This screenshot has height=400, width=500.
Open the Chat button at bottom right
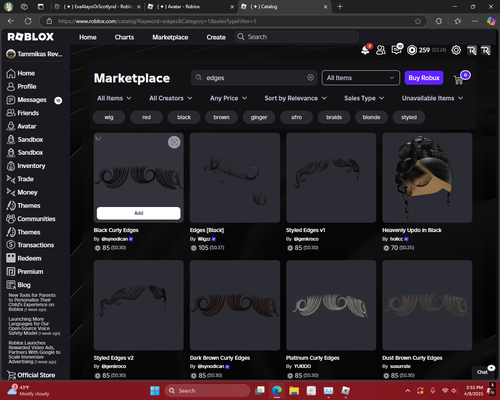point(483,372)
